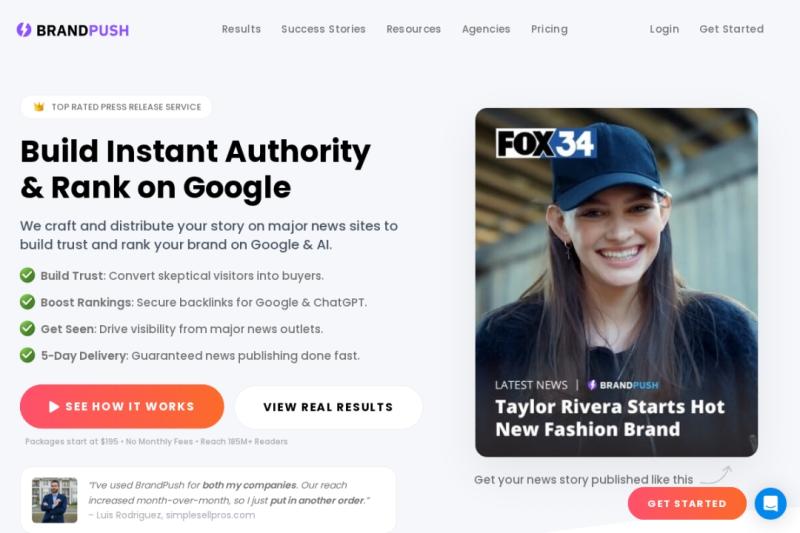Open the Results menu item
The width and height of the screenshot is (800, 533).
point(241,29)
